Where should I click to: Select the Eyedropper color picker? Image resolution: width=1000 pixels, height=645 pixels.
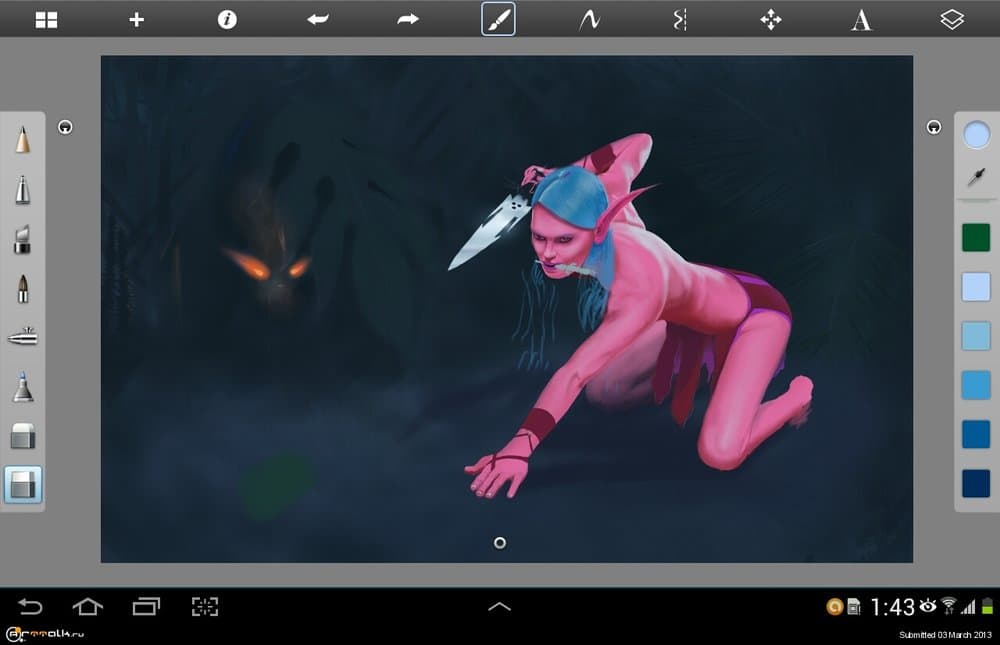pyautogui.click(x=976, y=175)
